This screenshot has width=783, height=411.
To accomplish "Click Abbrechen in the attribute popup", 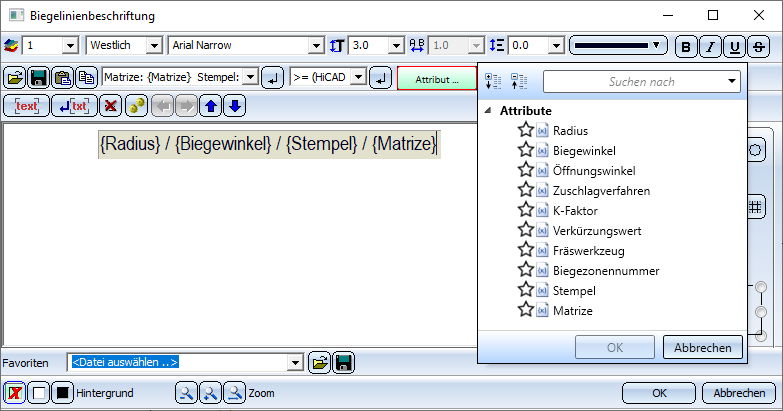I will (703, 348).
